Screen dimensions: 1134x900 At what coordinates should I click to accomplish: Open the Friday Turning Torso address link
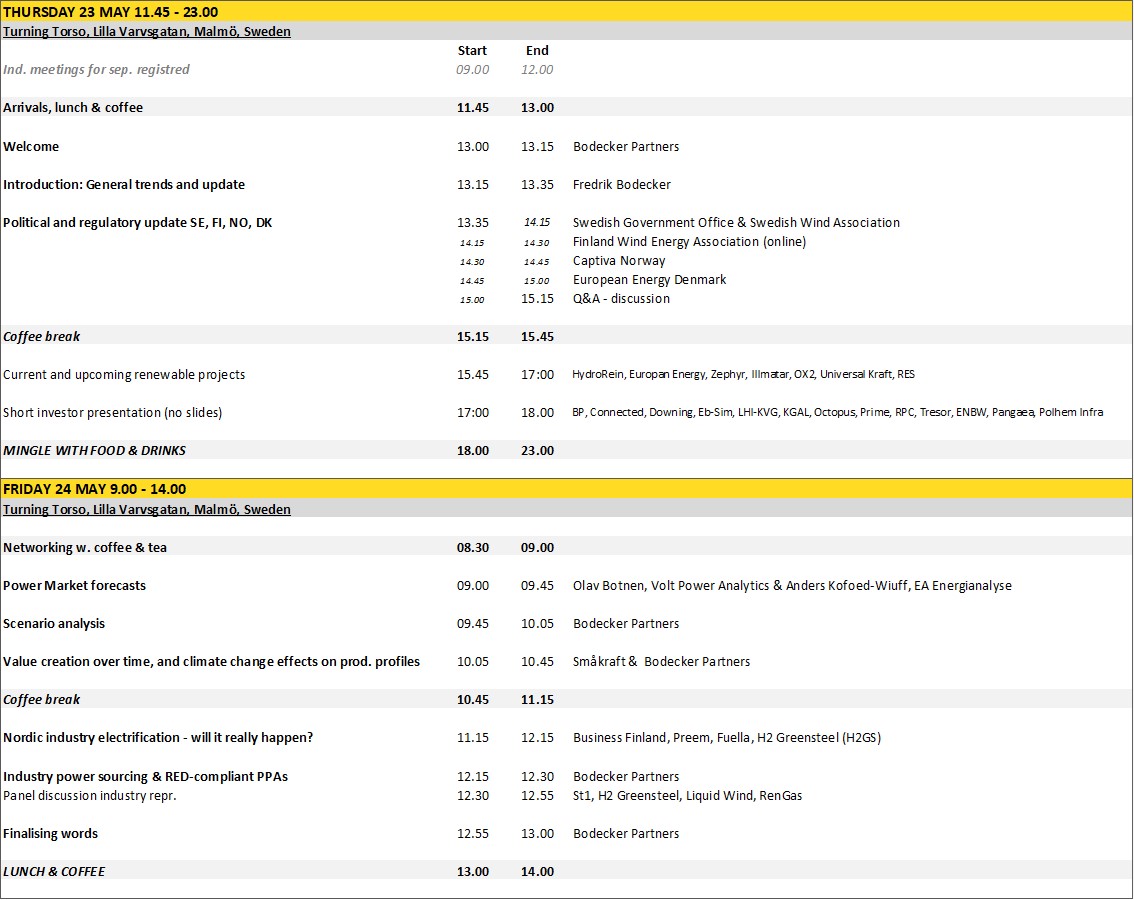click(x=147, y=509)
